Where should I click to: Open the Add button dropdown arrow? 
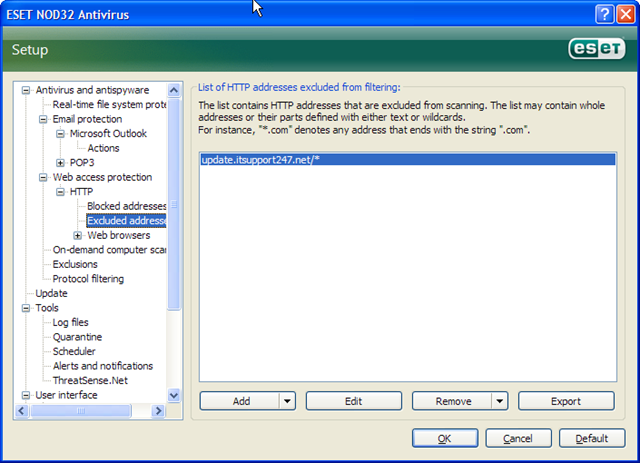pos(287,401)
